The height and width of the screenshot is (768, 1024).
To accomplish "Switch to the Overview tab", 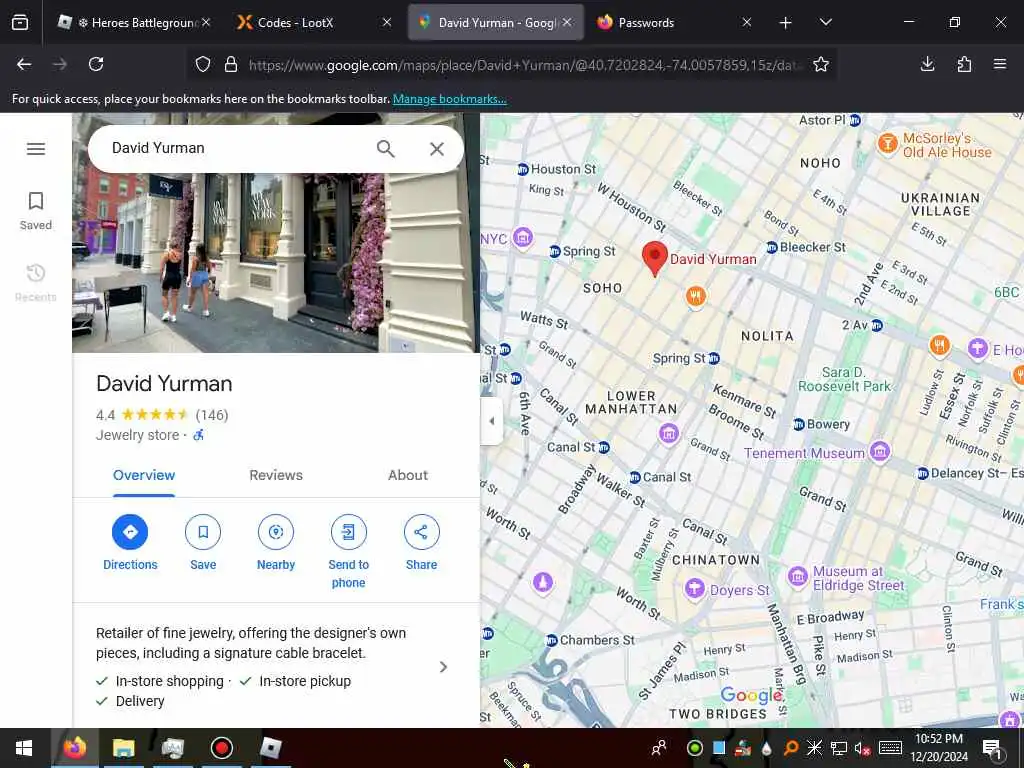I will 144,475.
